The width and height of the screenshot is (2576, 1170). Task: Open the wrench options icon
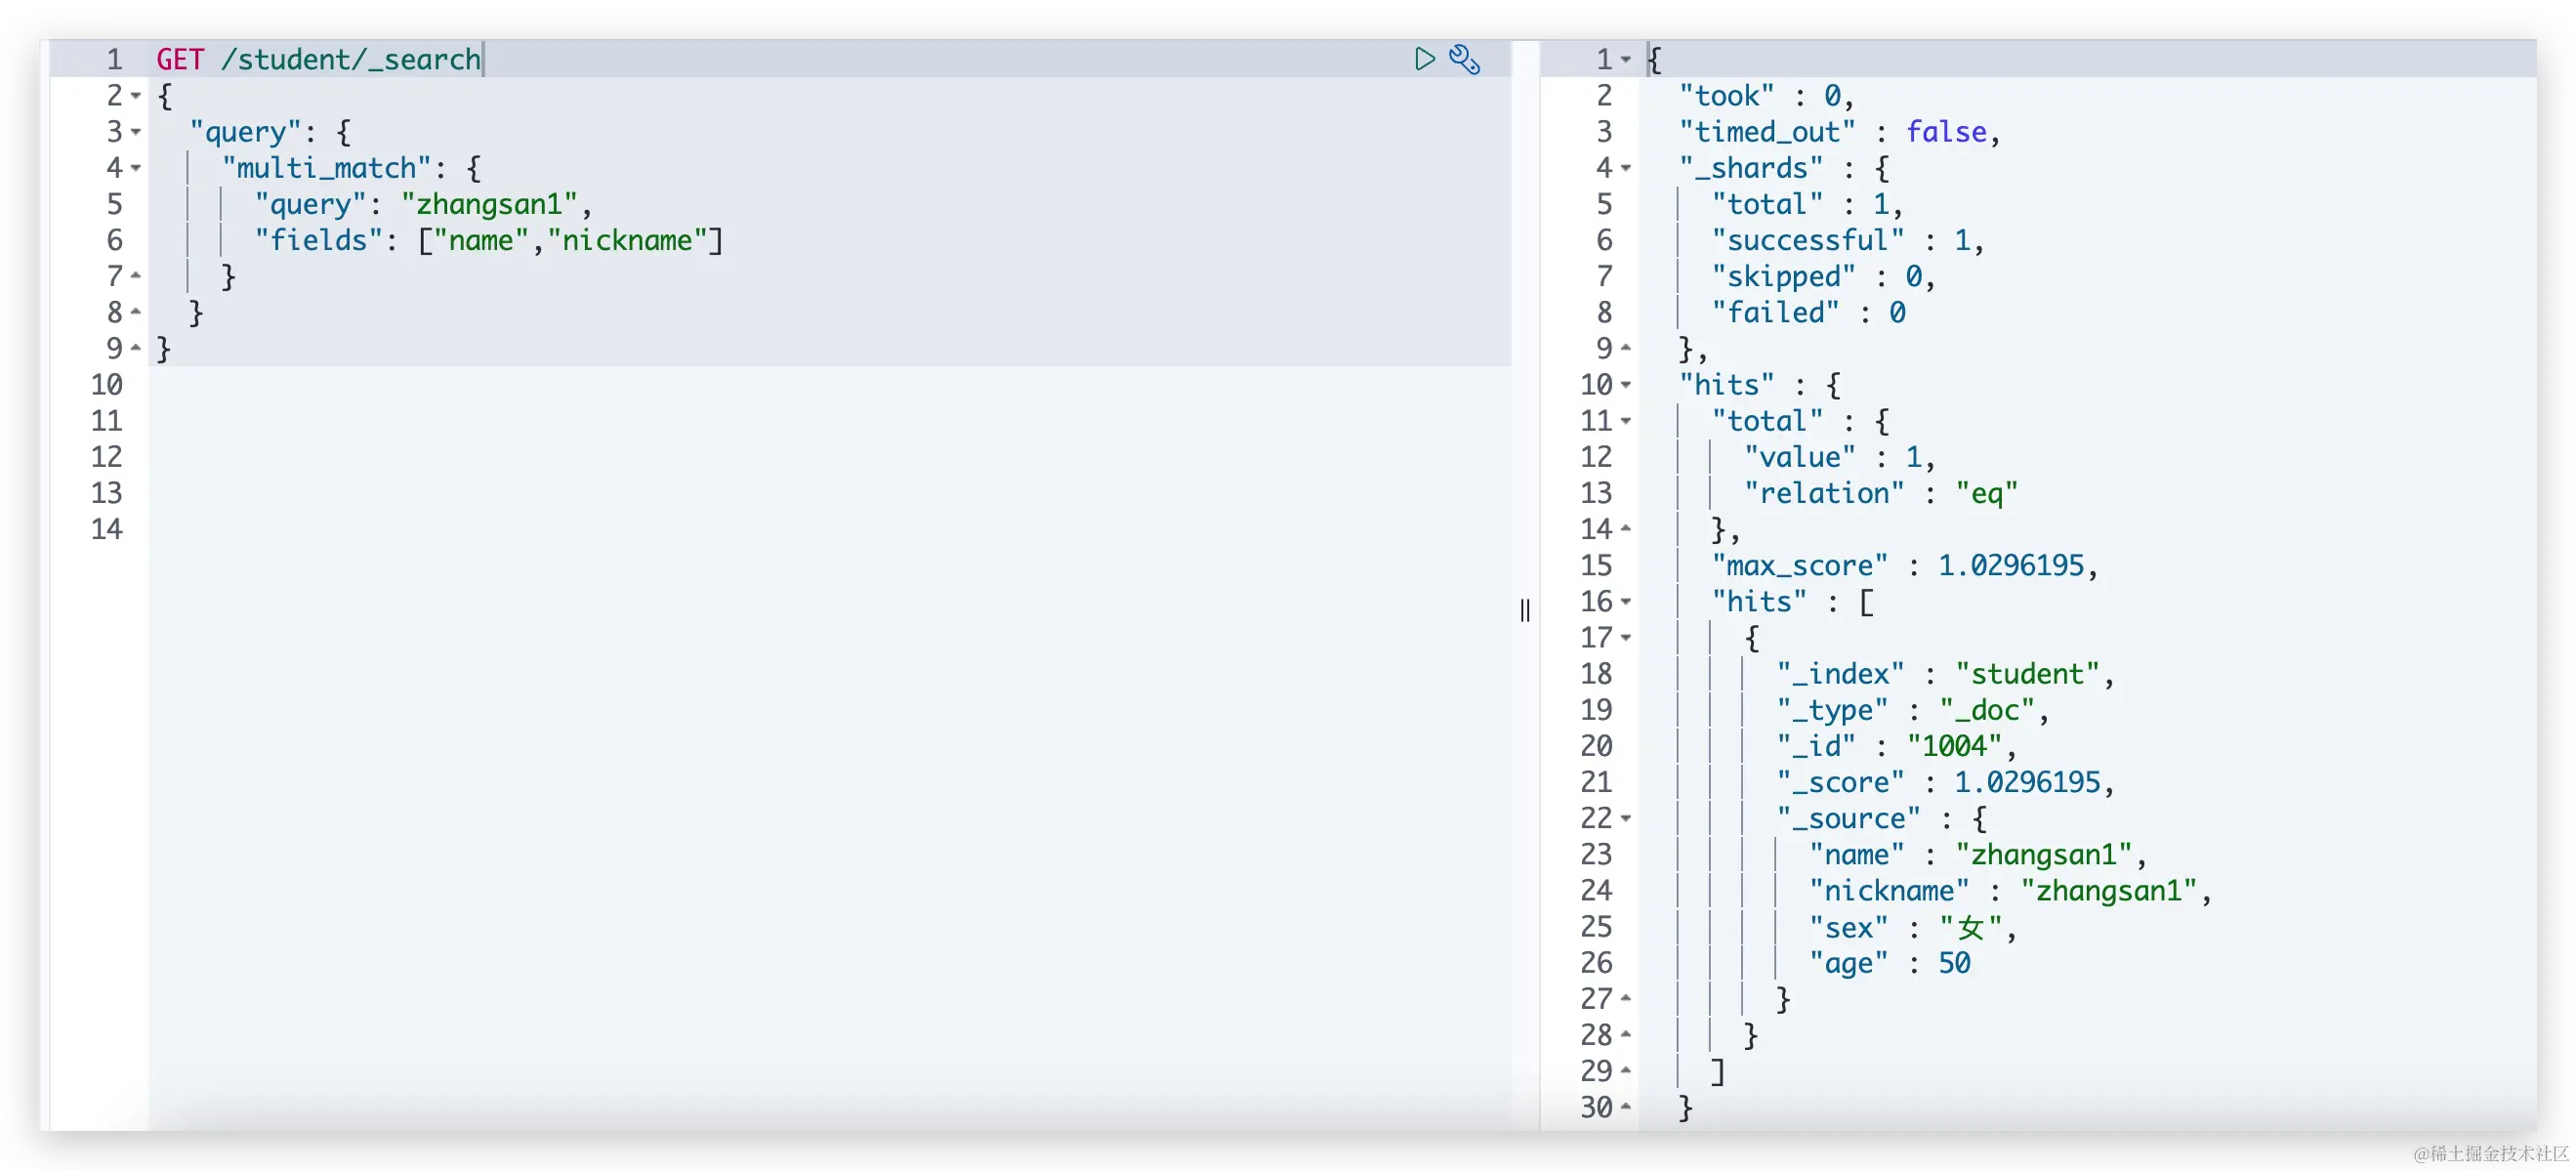[1464, 59]
